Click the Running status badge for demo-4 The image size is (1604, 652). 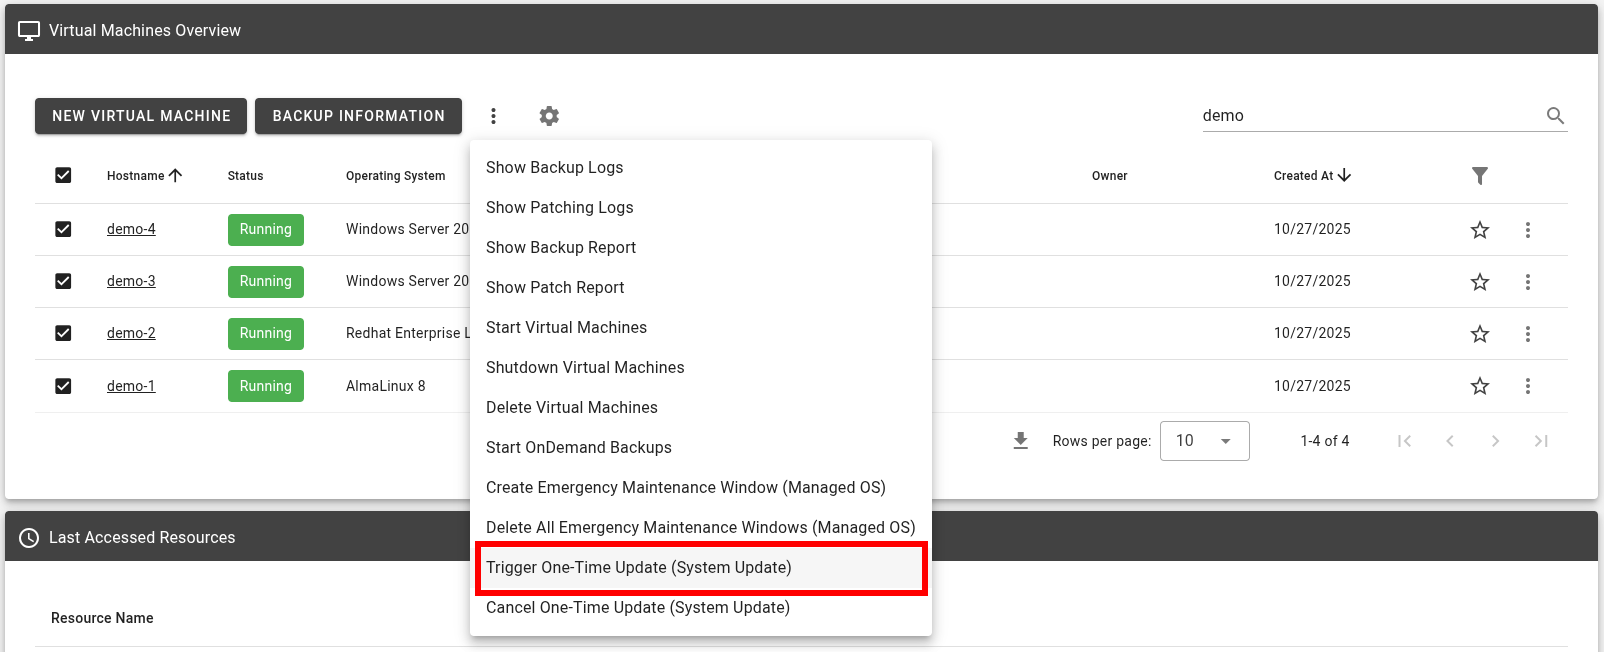tap(265, 229)
